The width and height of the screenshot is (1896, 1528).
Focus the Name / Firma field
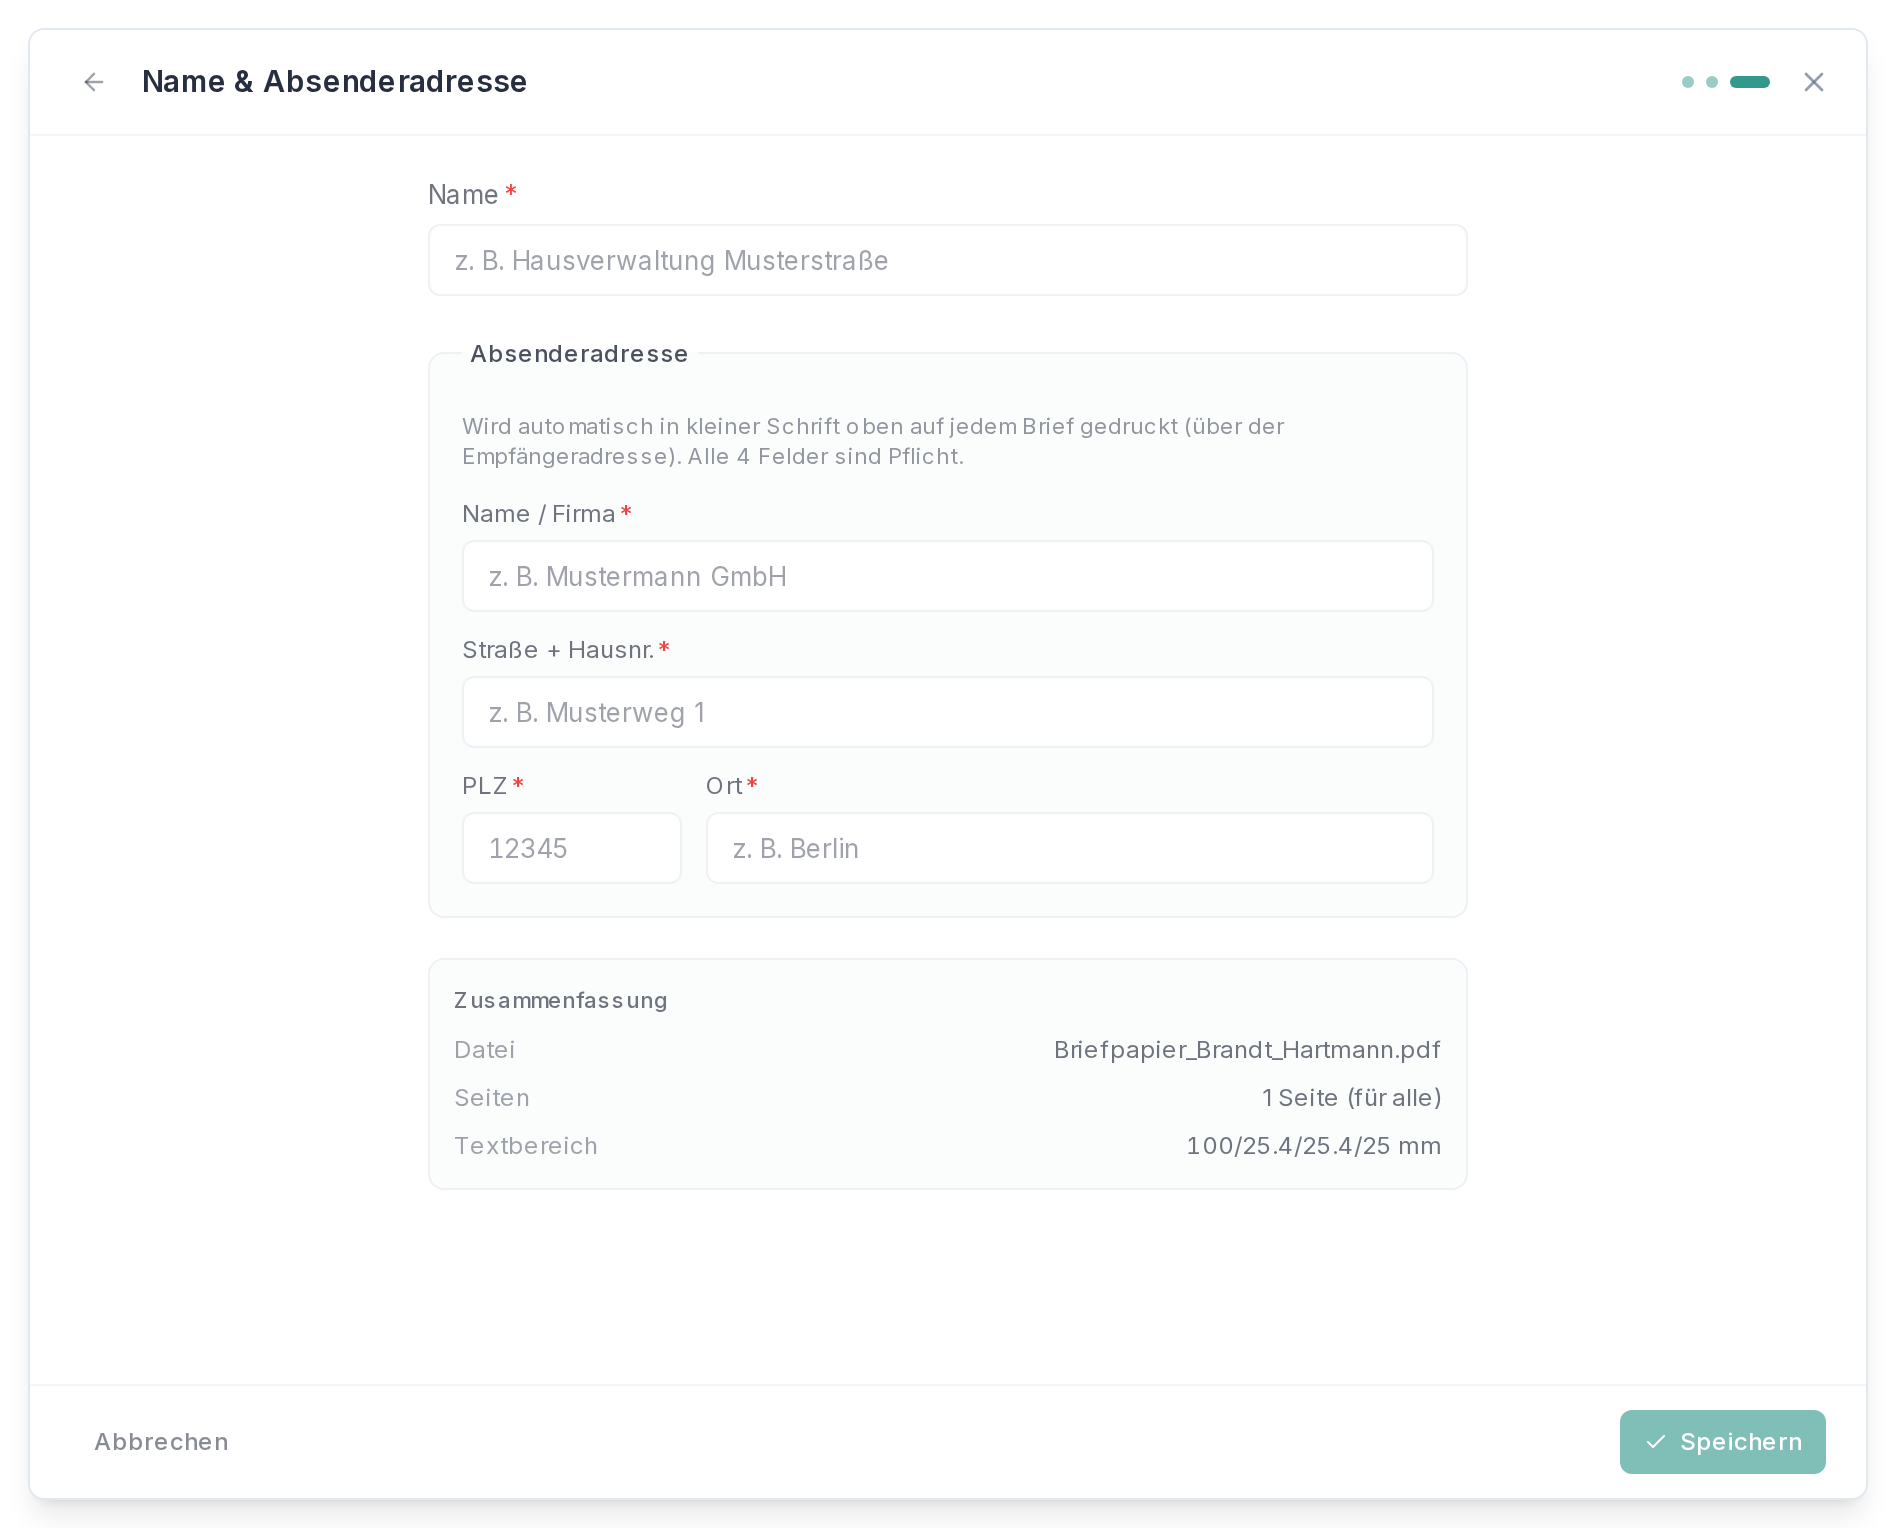947,576
